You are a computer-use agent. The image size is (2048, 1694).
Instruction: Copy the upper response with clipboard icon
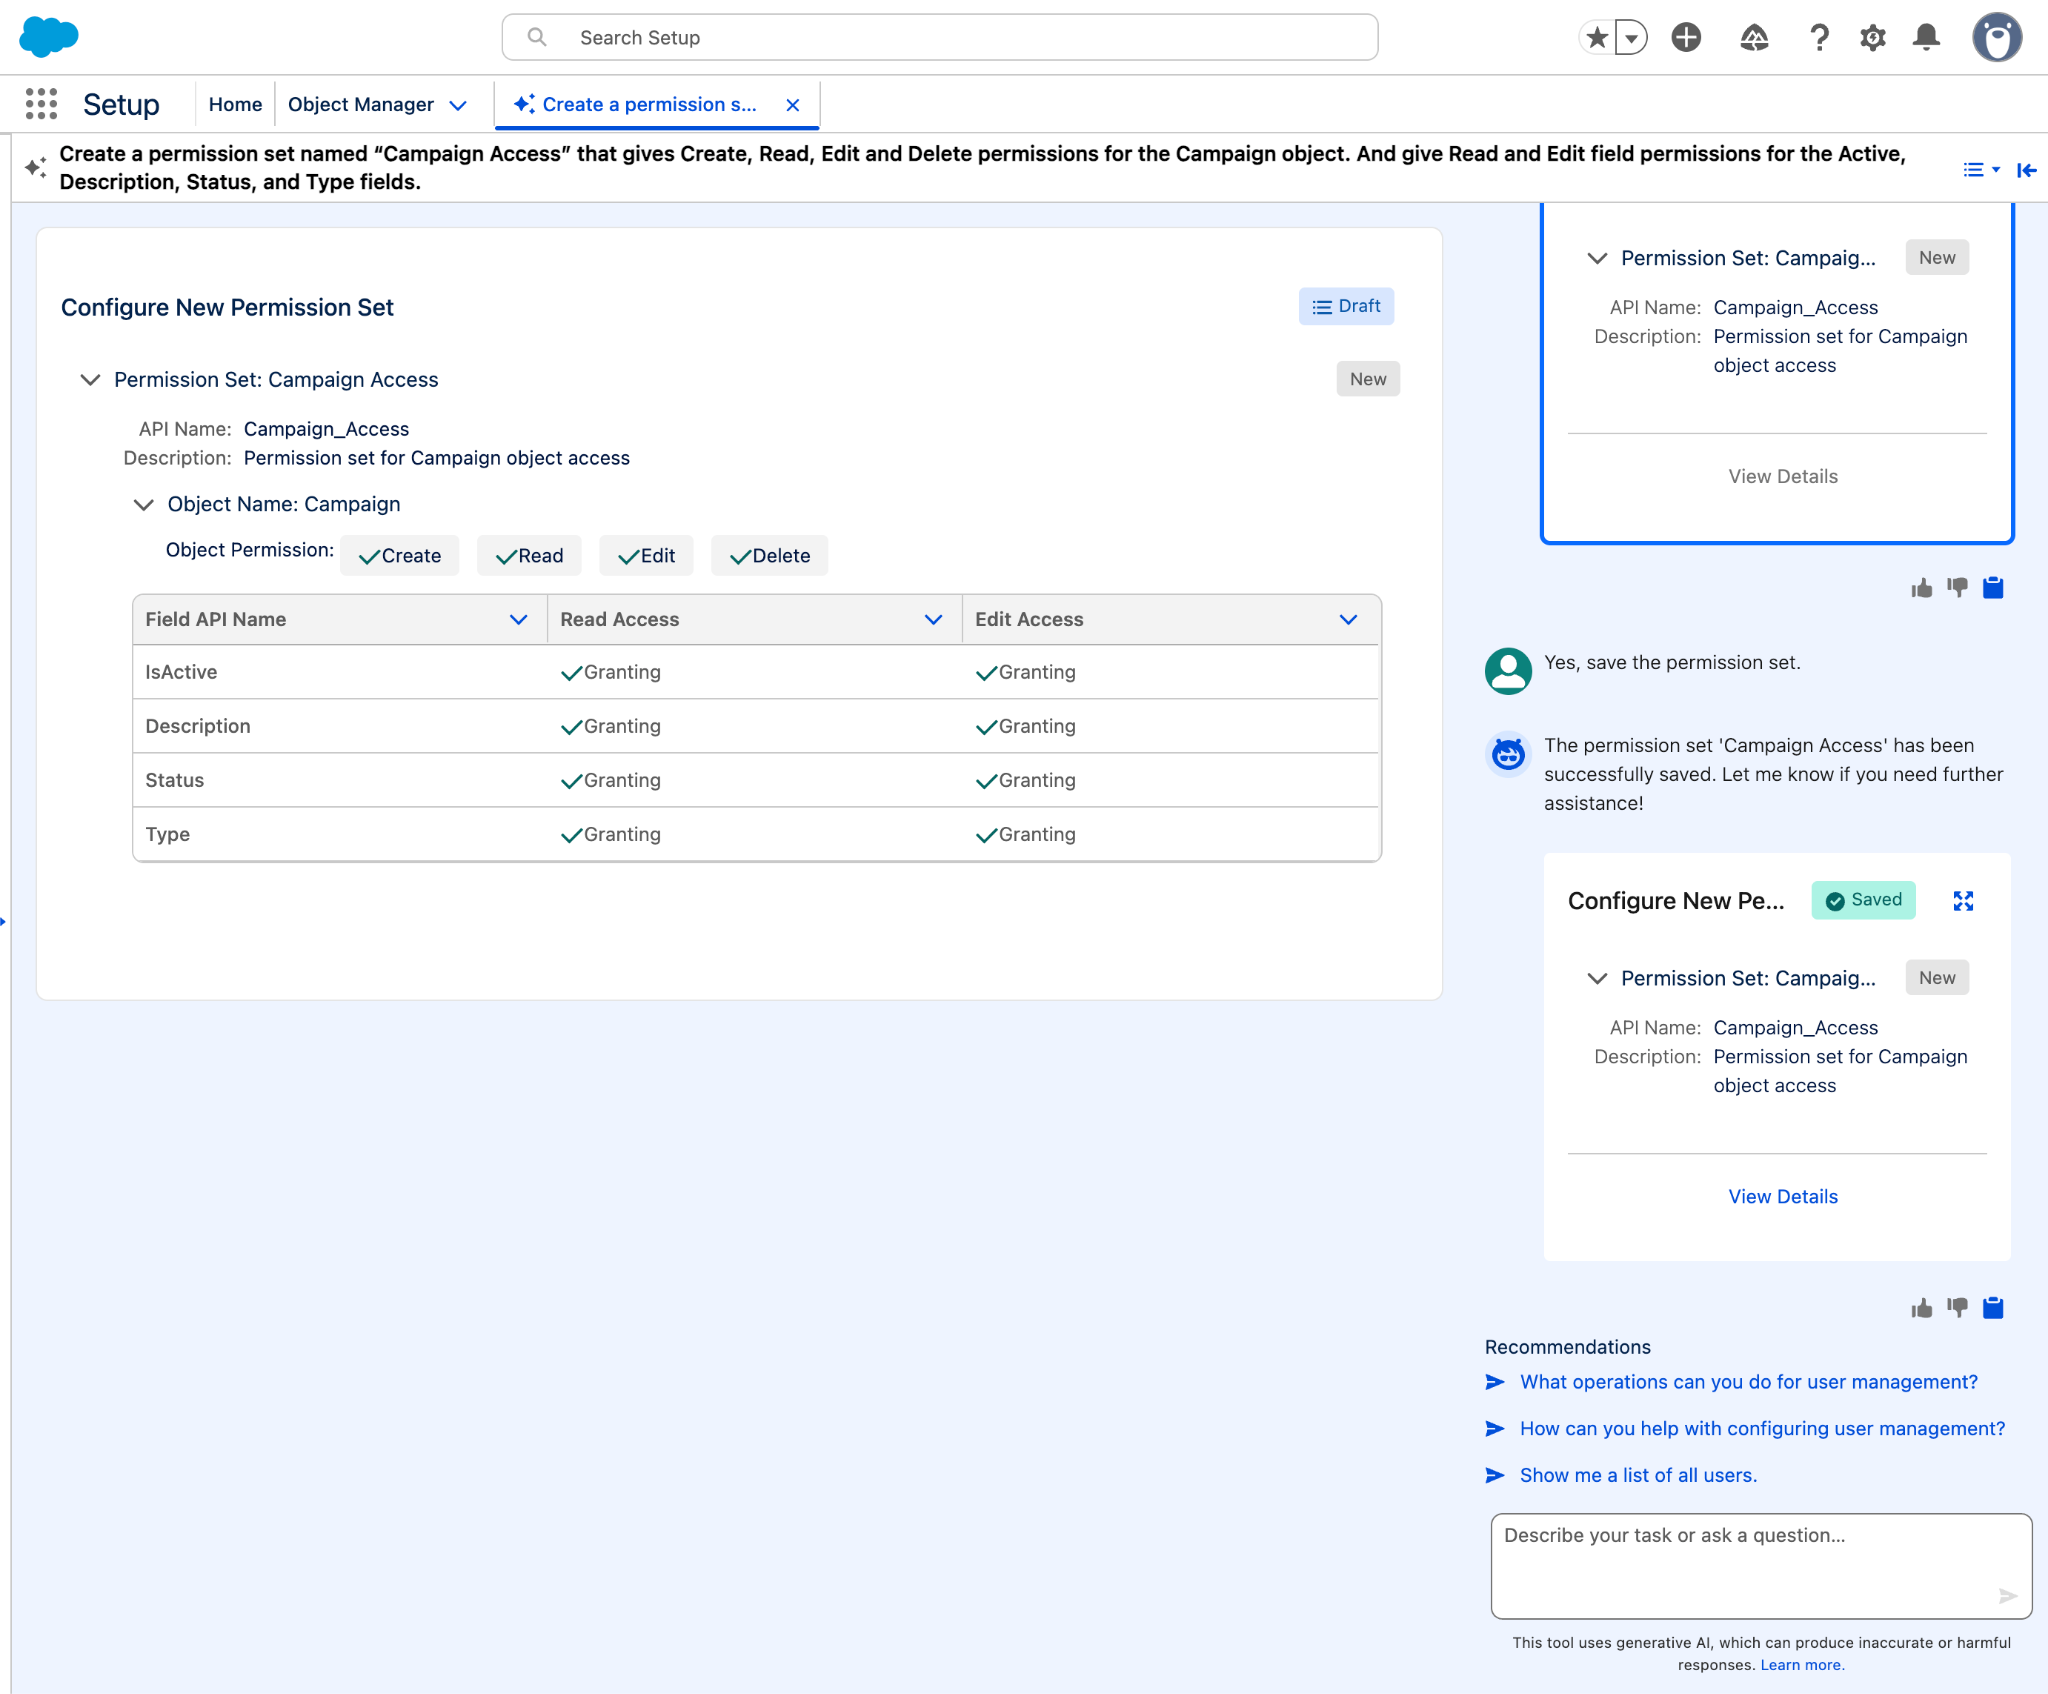1993,588
